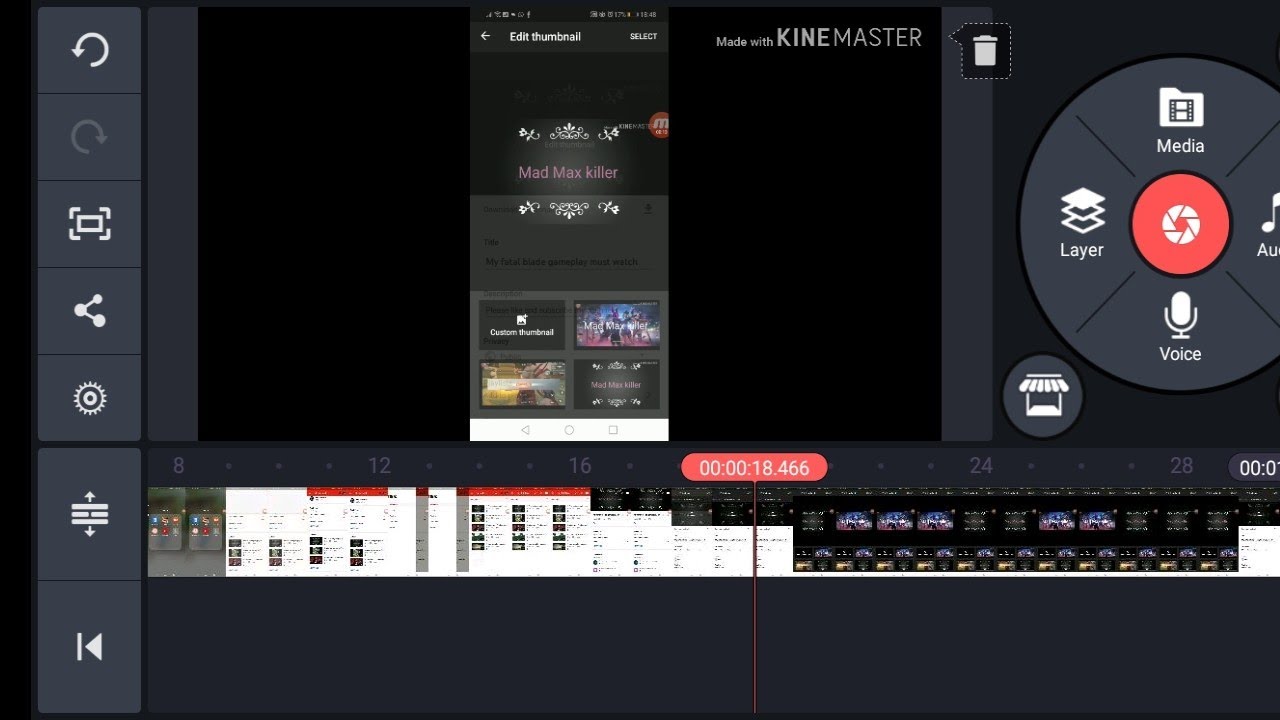The width and height of the screenshot is (1280, 720).
Task: Expand the timeline with track-height button
Action: [89, 514]
